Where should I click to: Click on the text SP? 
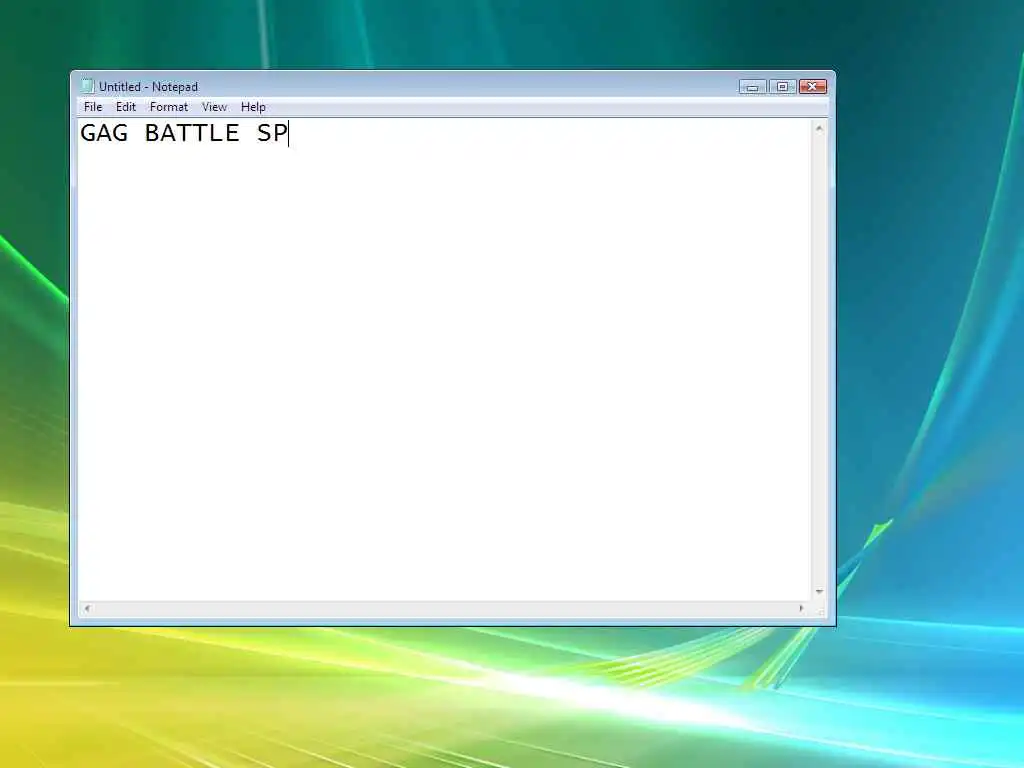[272, 133]
